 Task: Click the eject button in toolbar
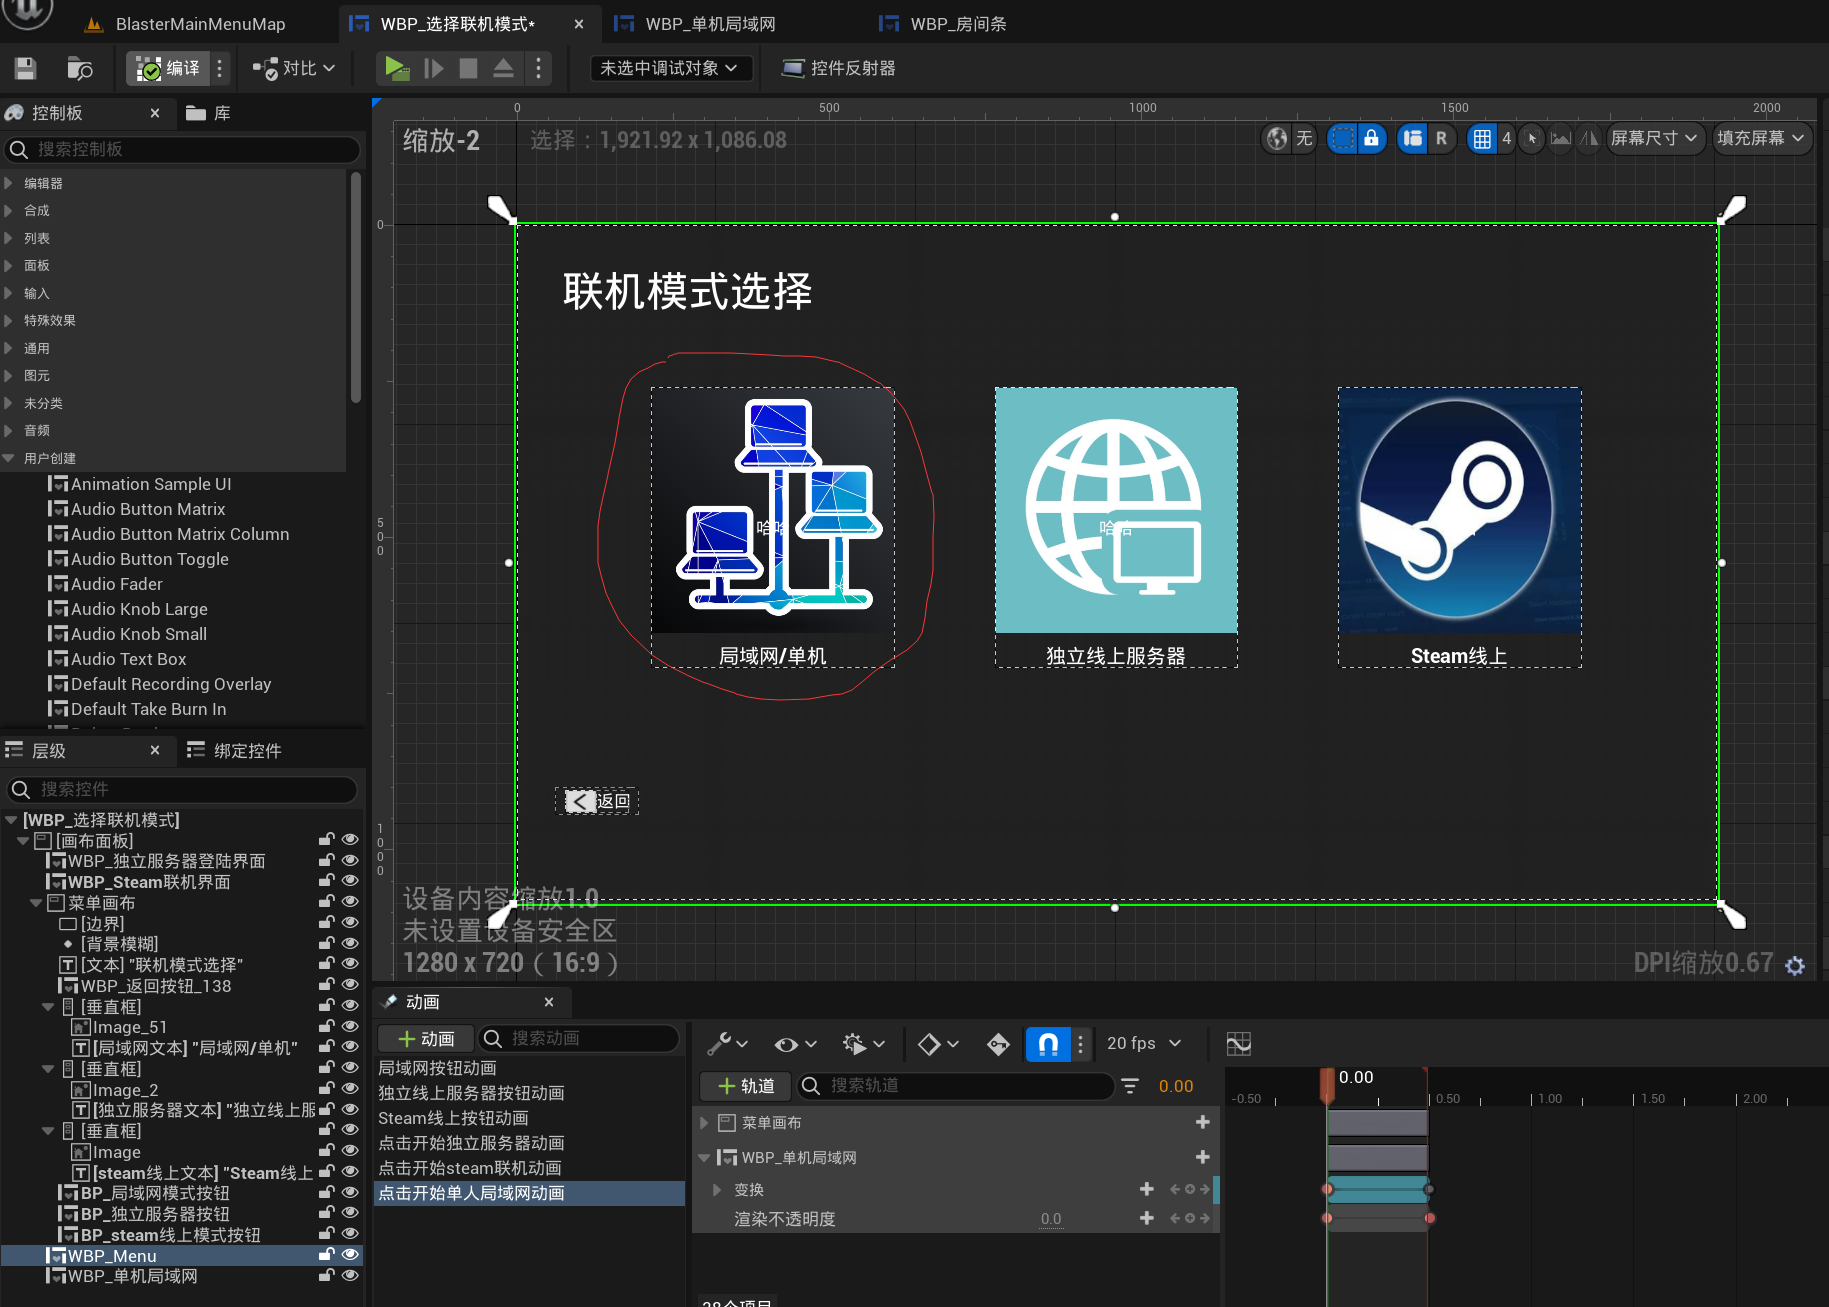click(x=503, y=68)
